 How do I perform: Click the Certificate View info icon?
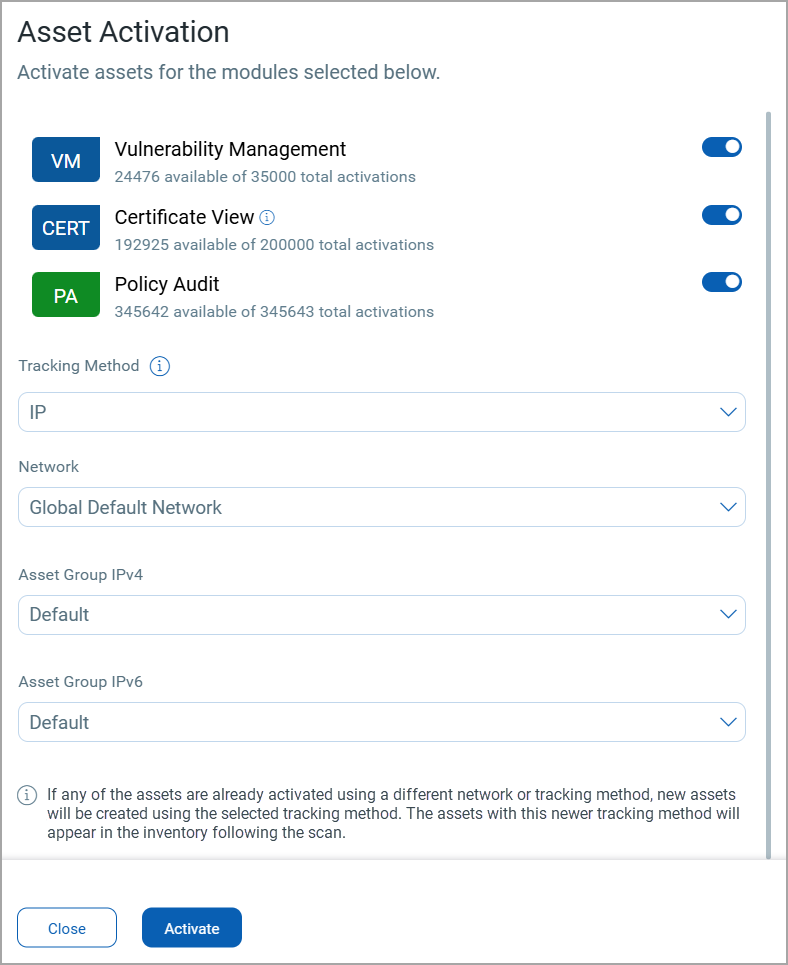[267, 217]
